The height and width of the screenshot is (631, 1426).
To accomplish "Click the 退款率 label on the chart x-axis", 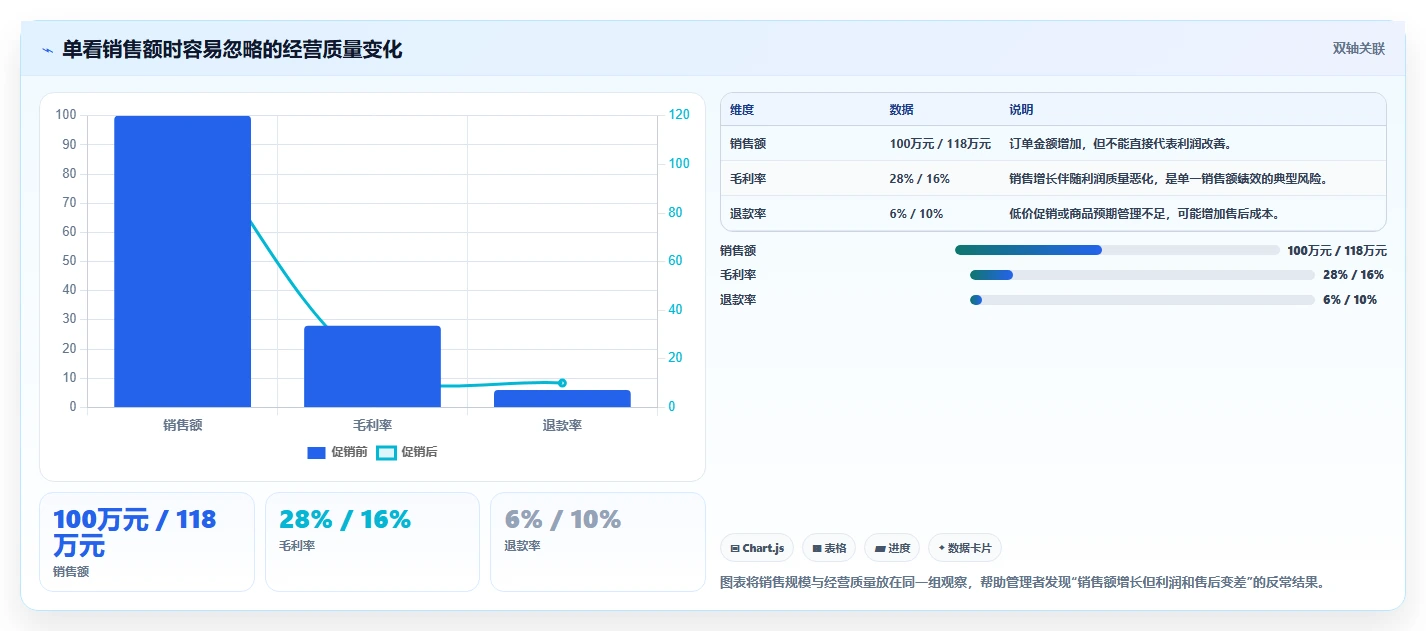I will (562, 425).
